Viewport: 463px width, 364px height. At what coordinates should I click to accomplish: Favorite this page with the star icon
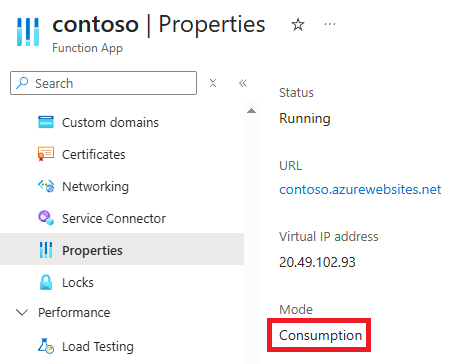pos(298,25)
